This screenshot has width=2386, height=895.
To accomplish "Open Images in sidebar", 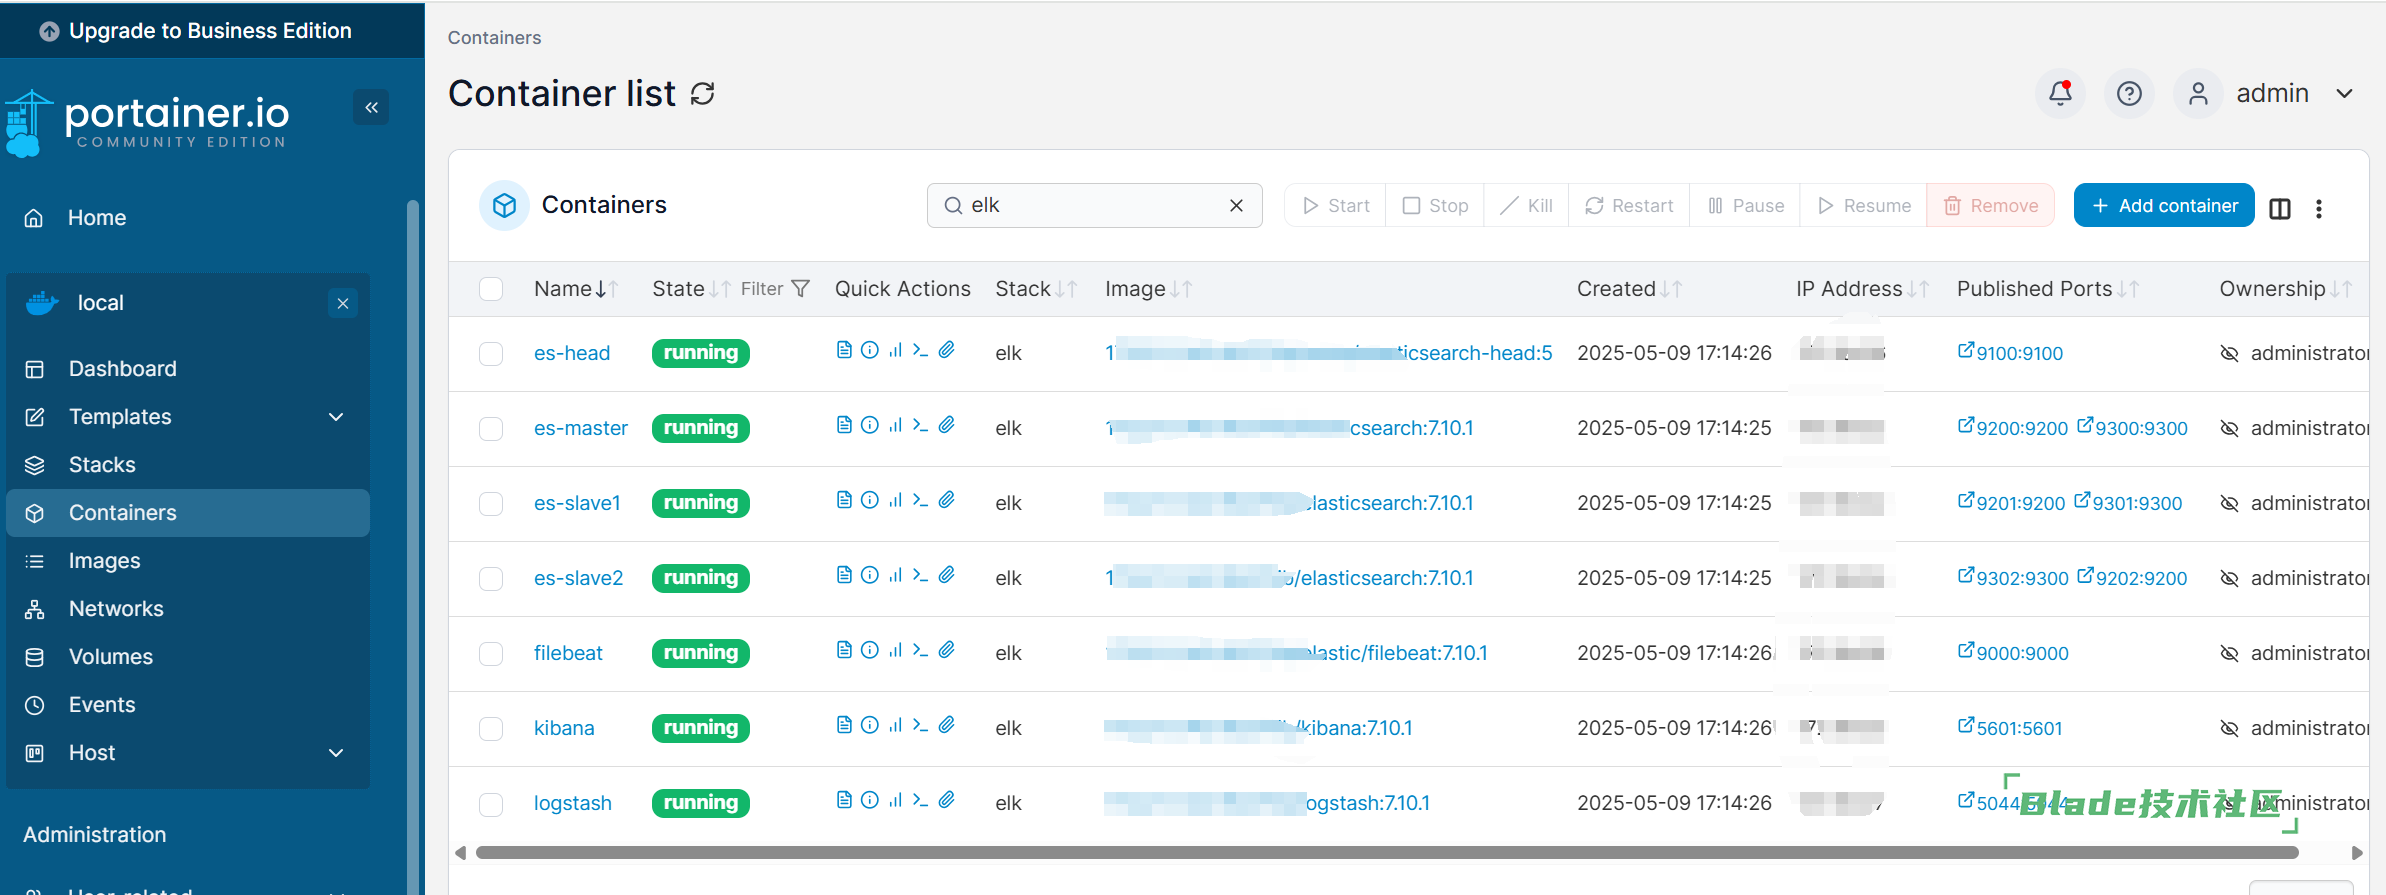I will [x=188, y=561].
